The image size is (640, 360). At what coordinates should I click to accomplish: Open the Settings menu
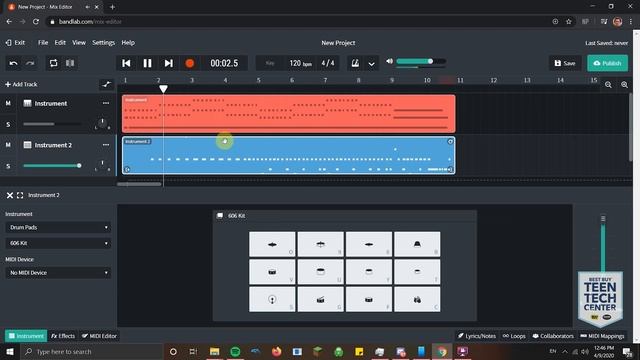point(103,42)
